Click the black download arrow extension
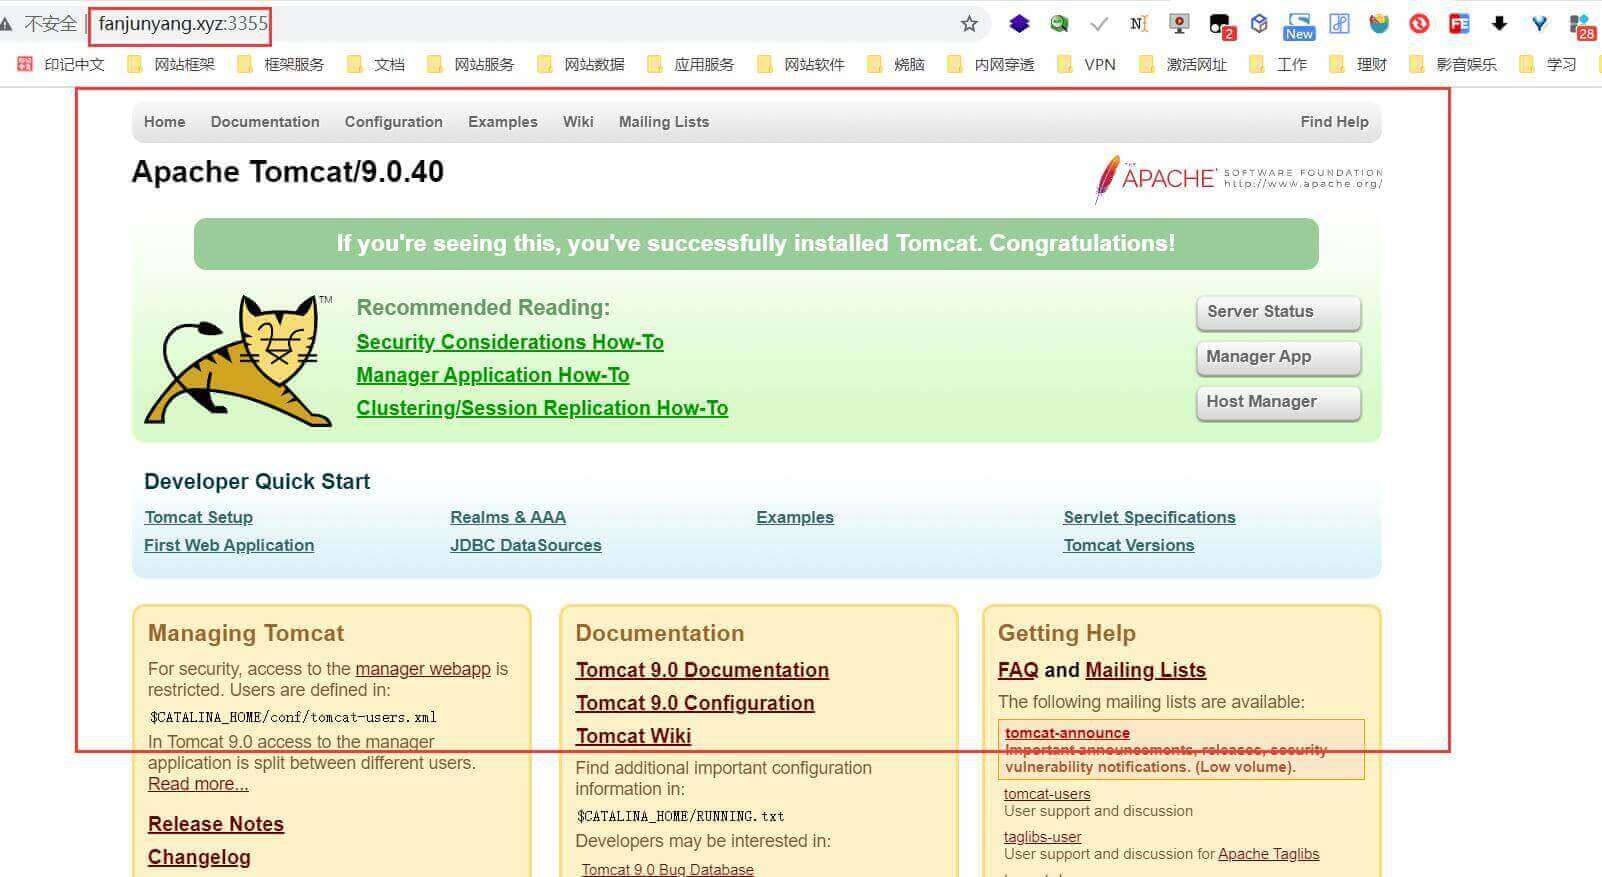1602x877 pixels. pyautogui.click(x=1499, y=24)
